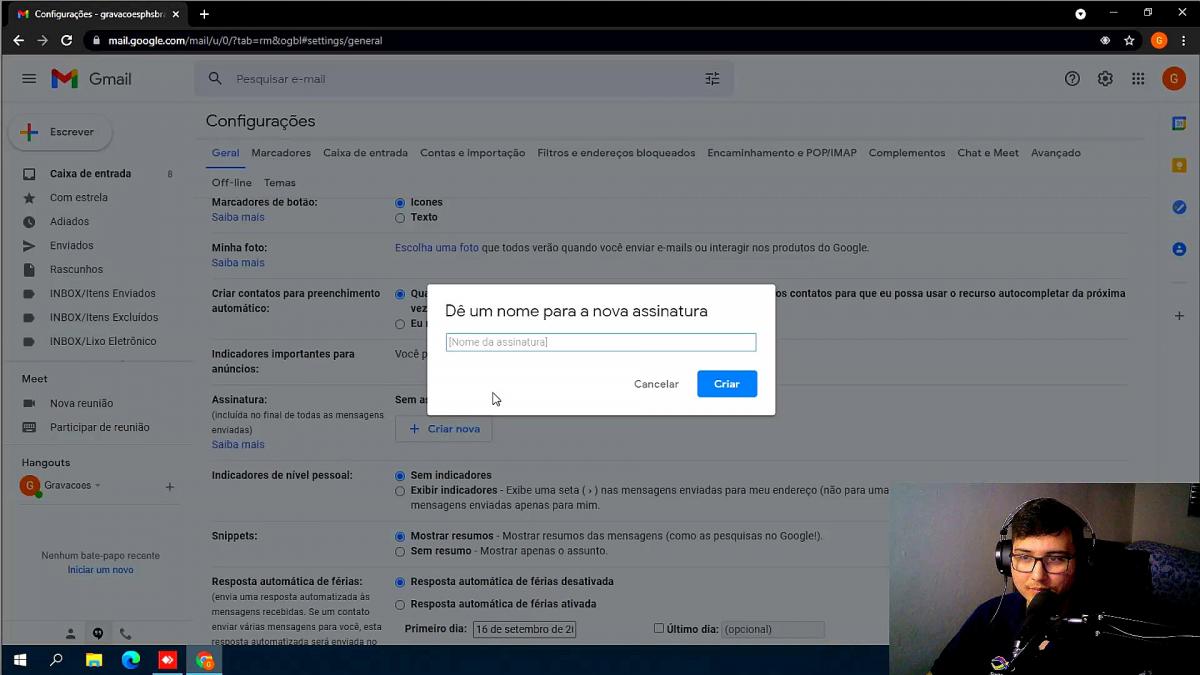Screen dimensions: 1200x675
Task: Open Encaminhamento e POP/IMAP tab
Action: click(782, 153)
